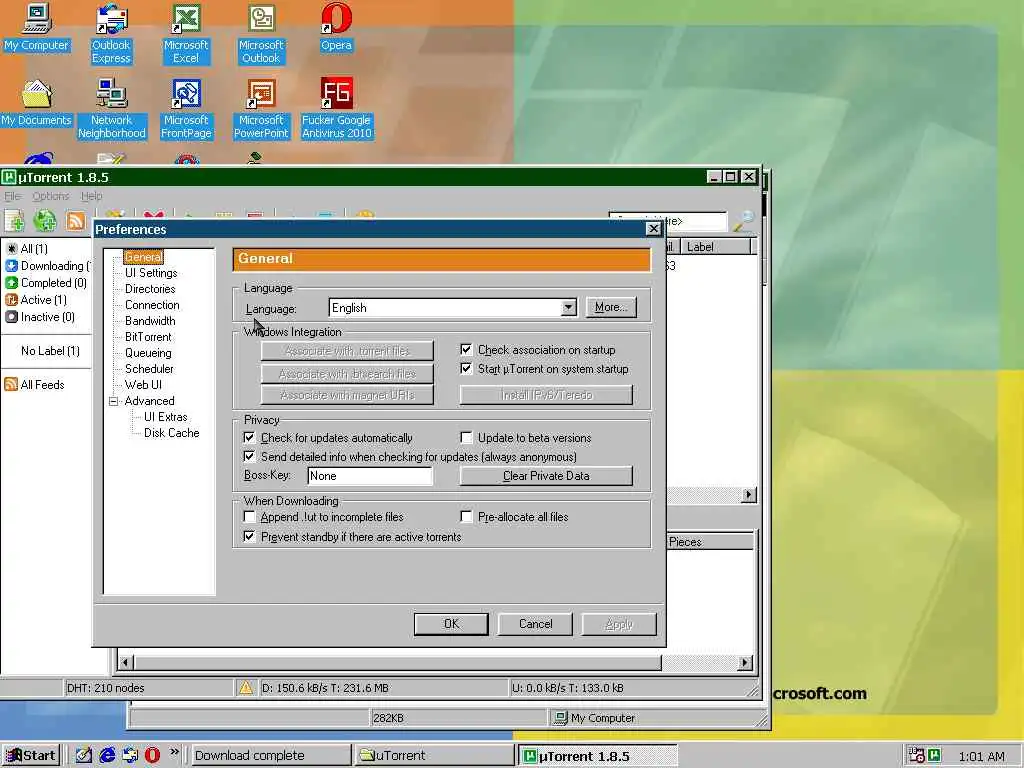Click the RSS feed toolbar icon in µTorrent

[76, 221]
